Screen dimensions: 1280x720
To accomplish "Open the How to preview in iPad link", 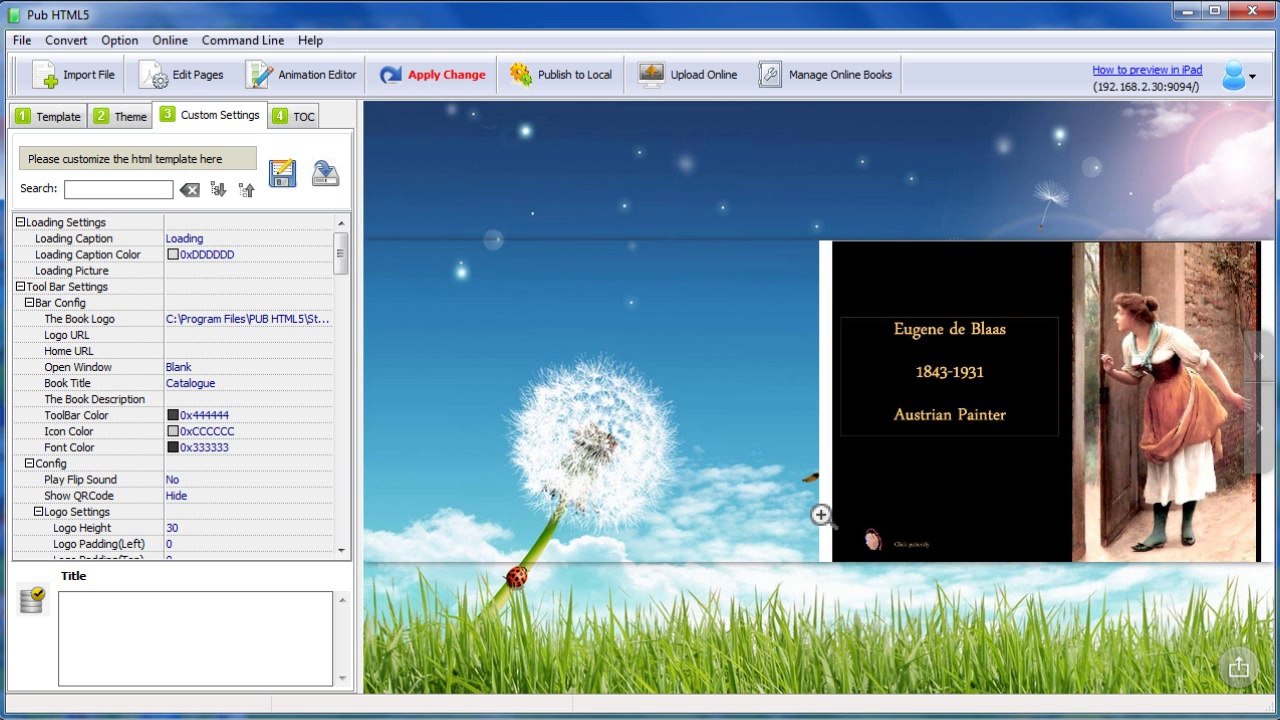I will 1147,70.
